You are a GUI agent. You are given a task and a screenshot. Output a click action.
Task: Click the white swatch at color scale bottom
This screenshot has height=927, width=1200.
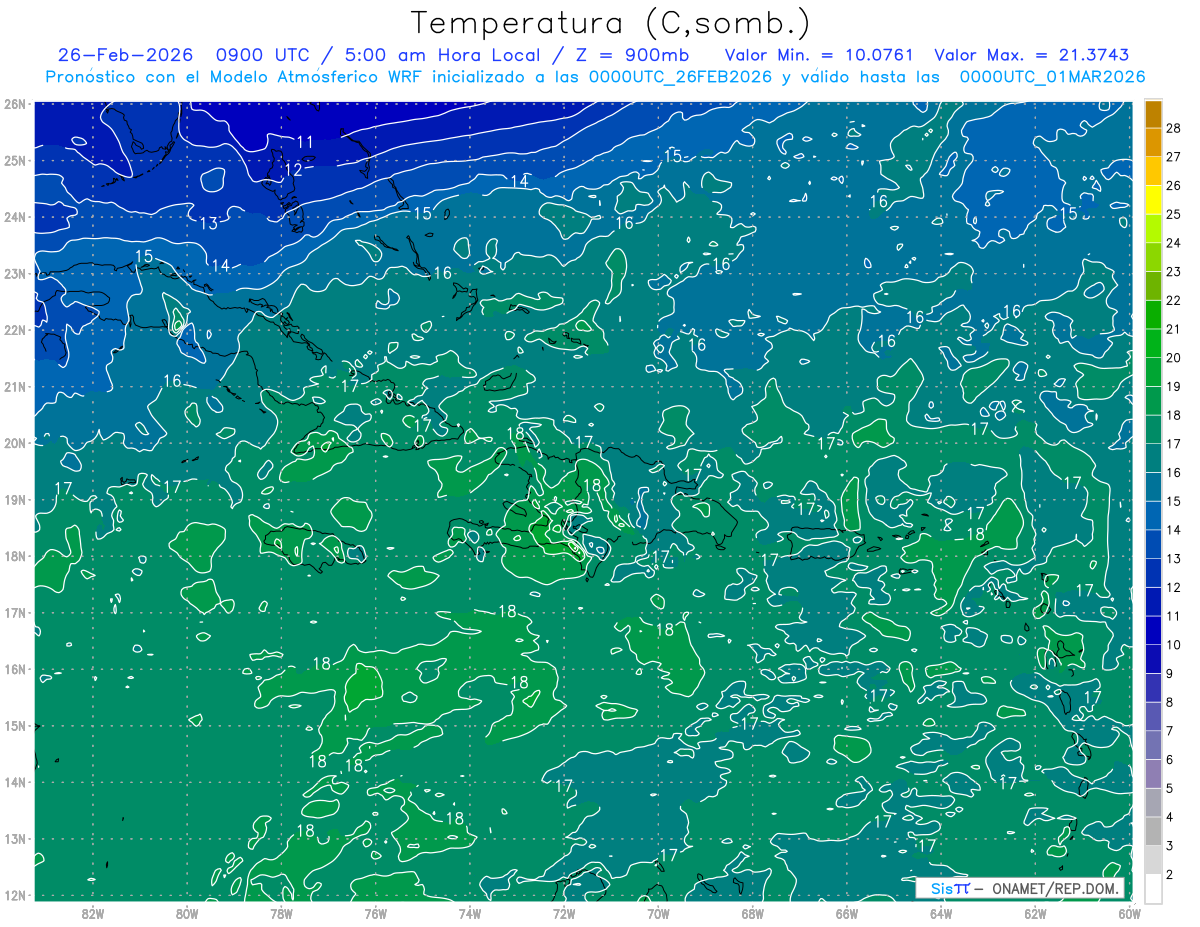click(1153, 888)
